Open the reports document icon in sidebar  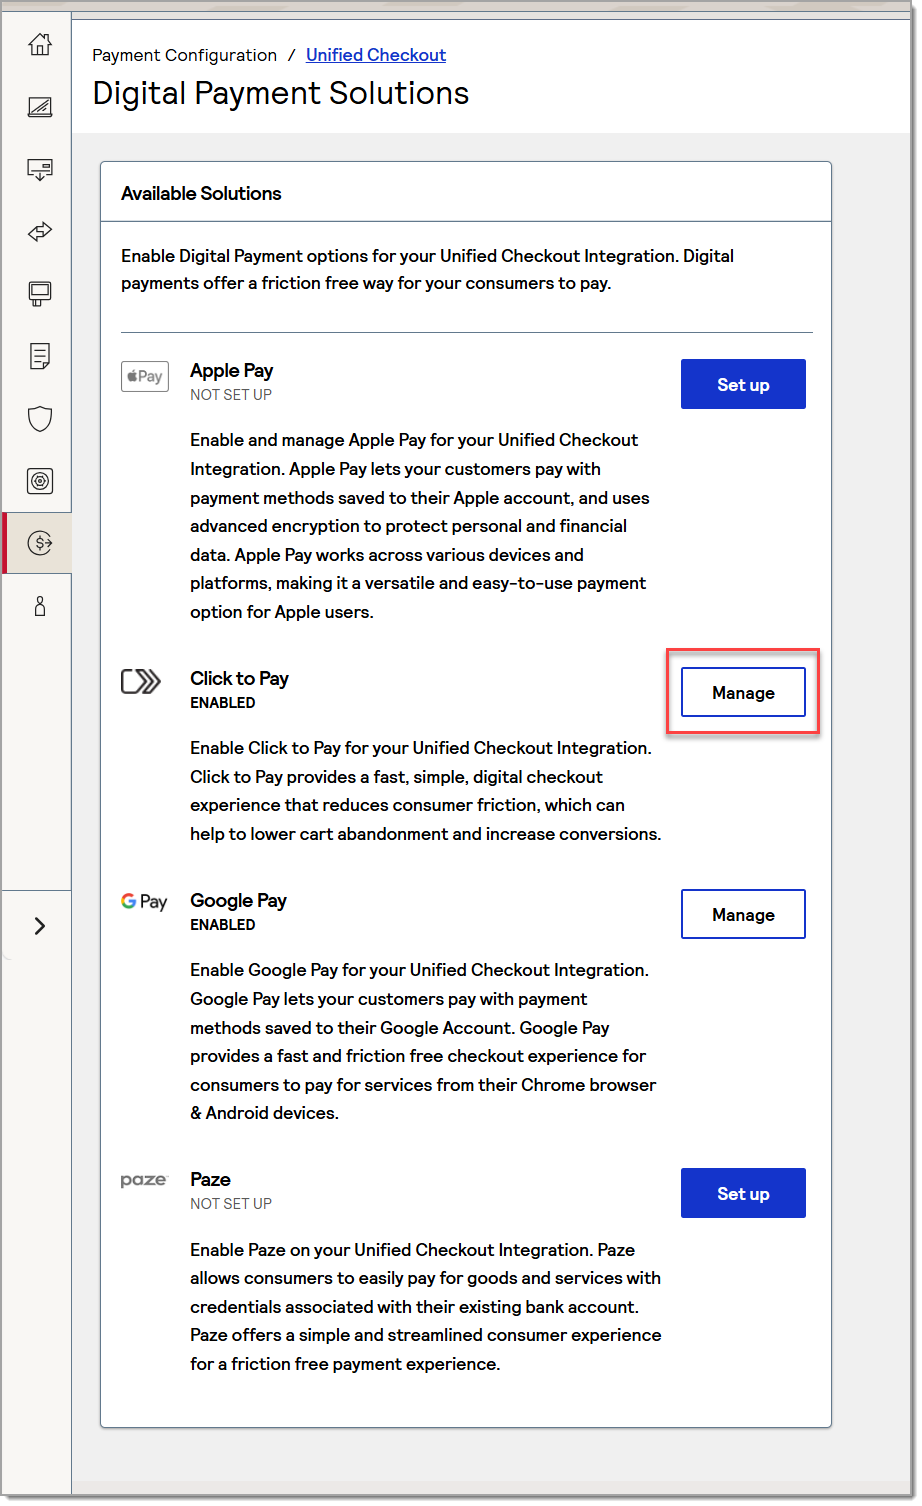point(38,356)
